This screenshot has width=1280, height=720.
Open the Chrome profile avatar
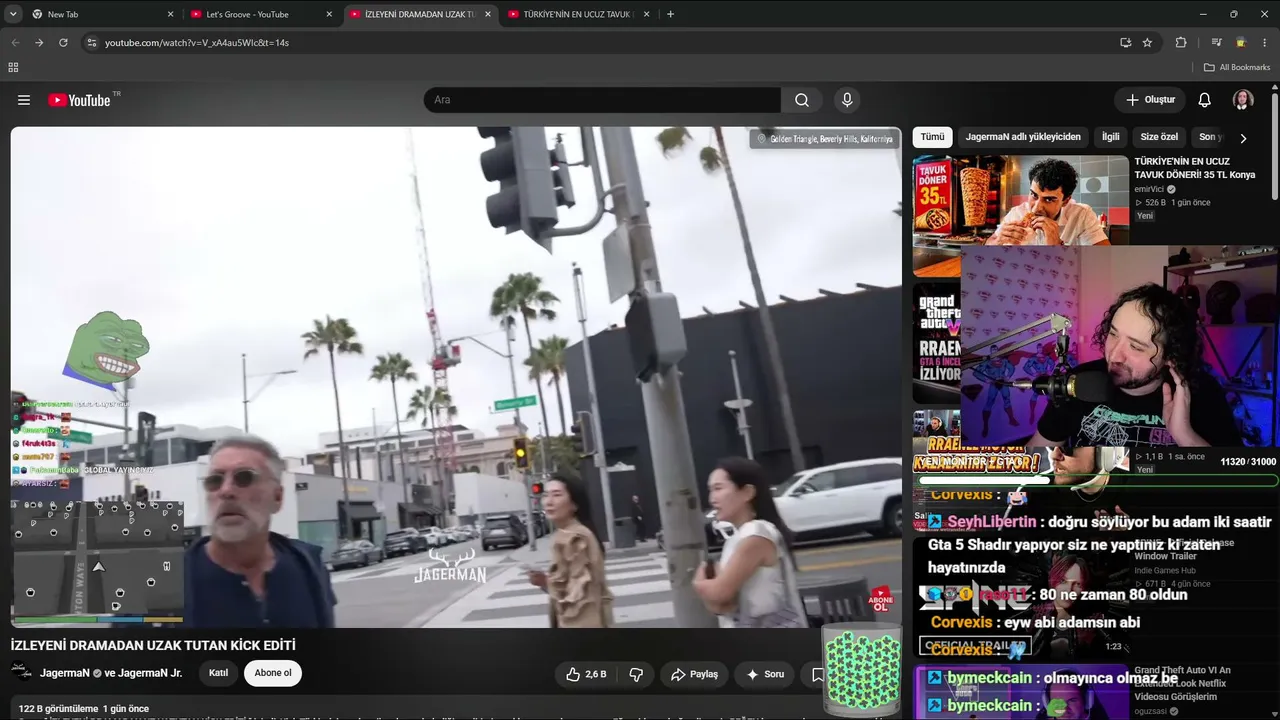coord(1241,43)
